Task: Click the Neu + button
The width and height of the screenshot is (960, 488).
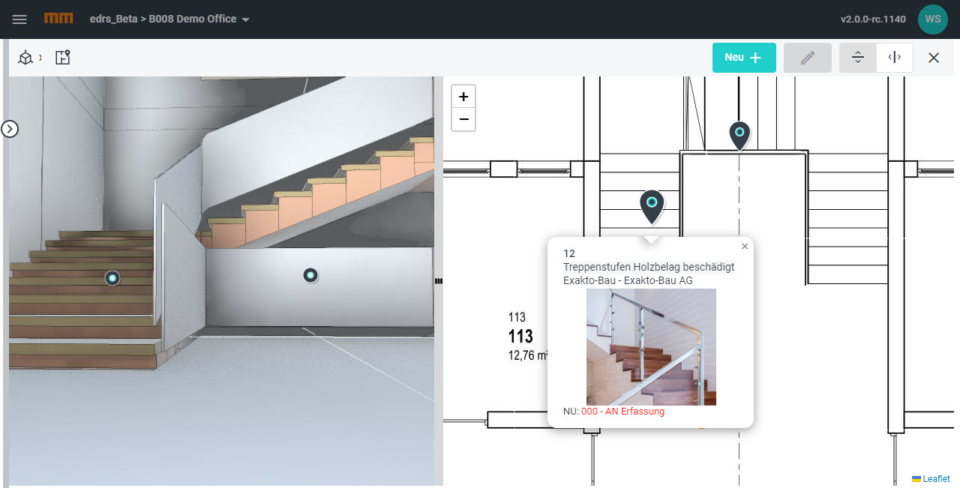Action: tap(743, 58)
